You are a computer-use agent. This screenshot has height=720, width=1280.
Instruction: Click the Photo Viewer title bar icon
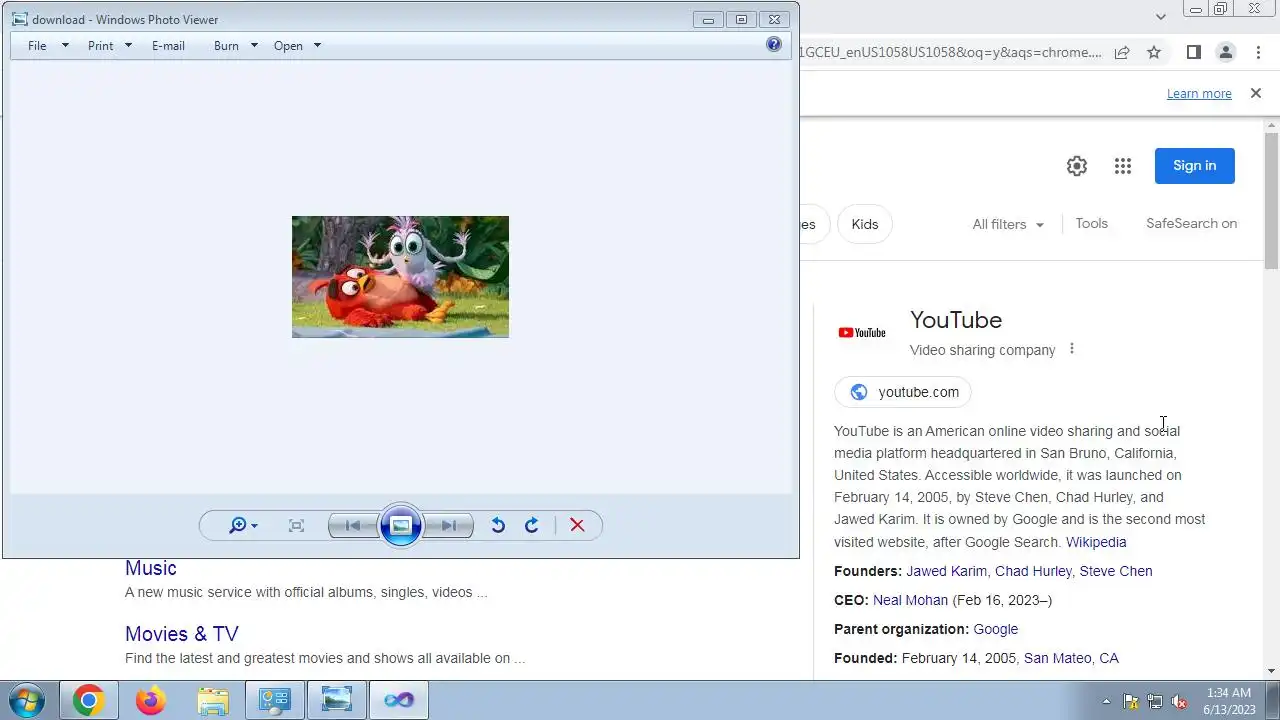(x=20, y=19)
